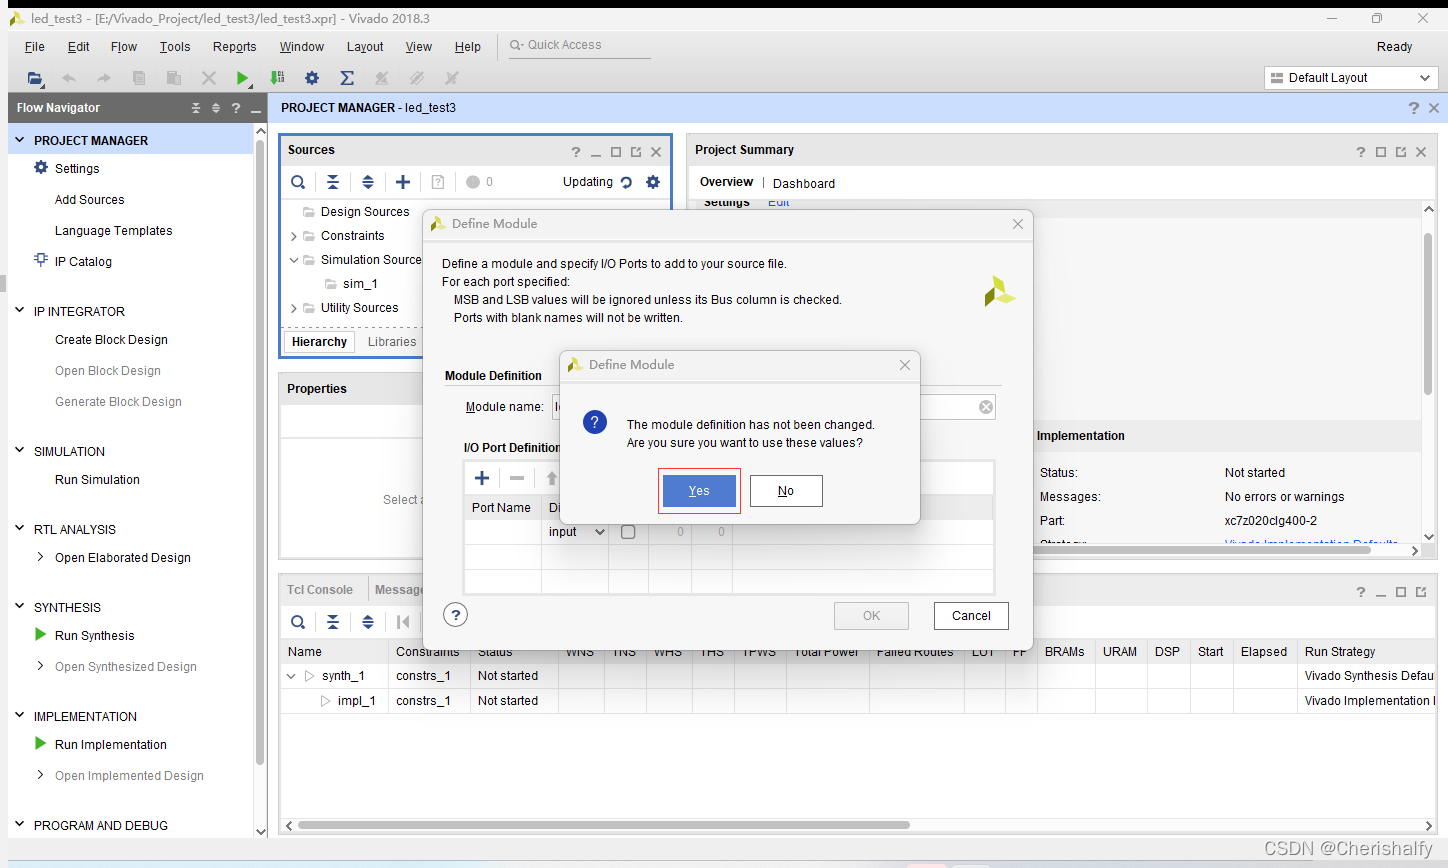Click the Design Runs search icon
The image size is (1448, 868).
coord(298,622)
